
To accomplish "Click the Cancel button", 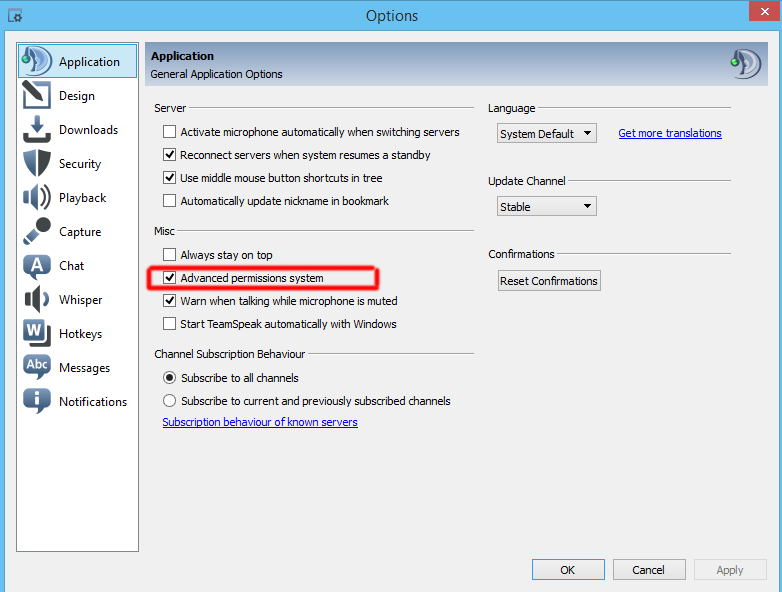I will click(649, 570).
